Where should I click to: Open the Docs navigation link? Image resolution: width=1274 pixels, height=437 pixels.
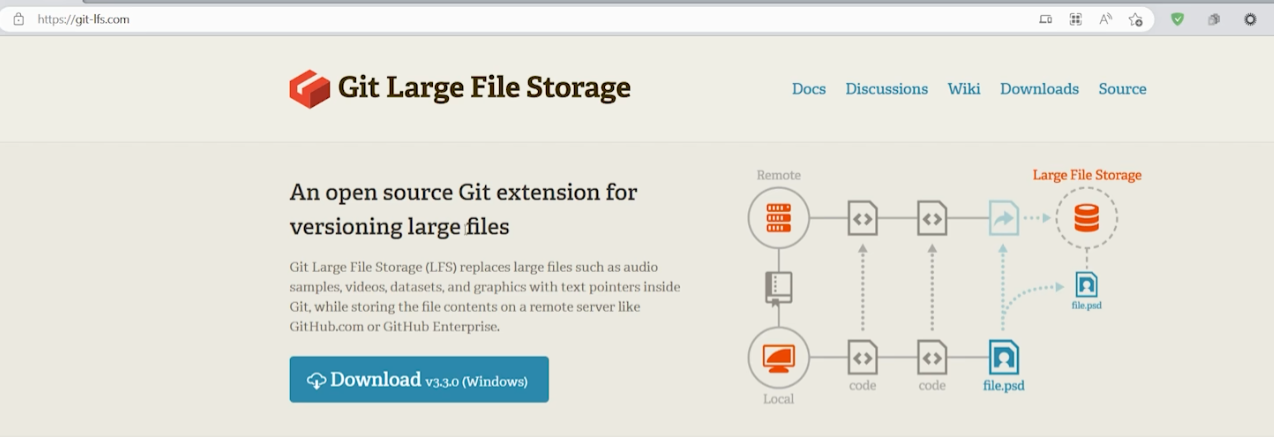pos(808,89)
